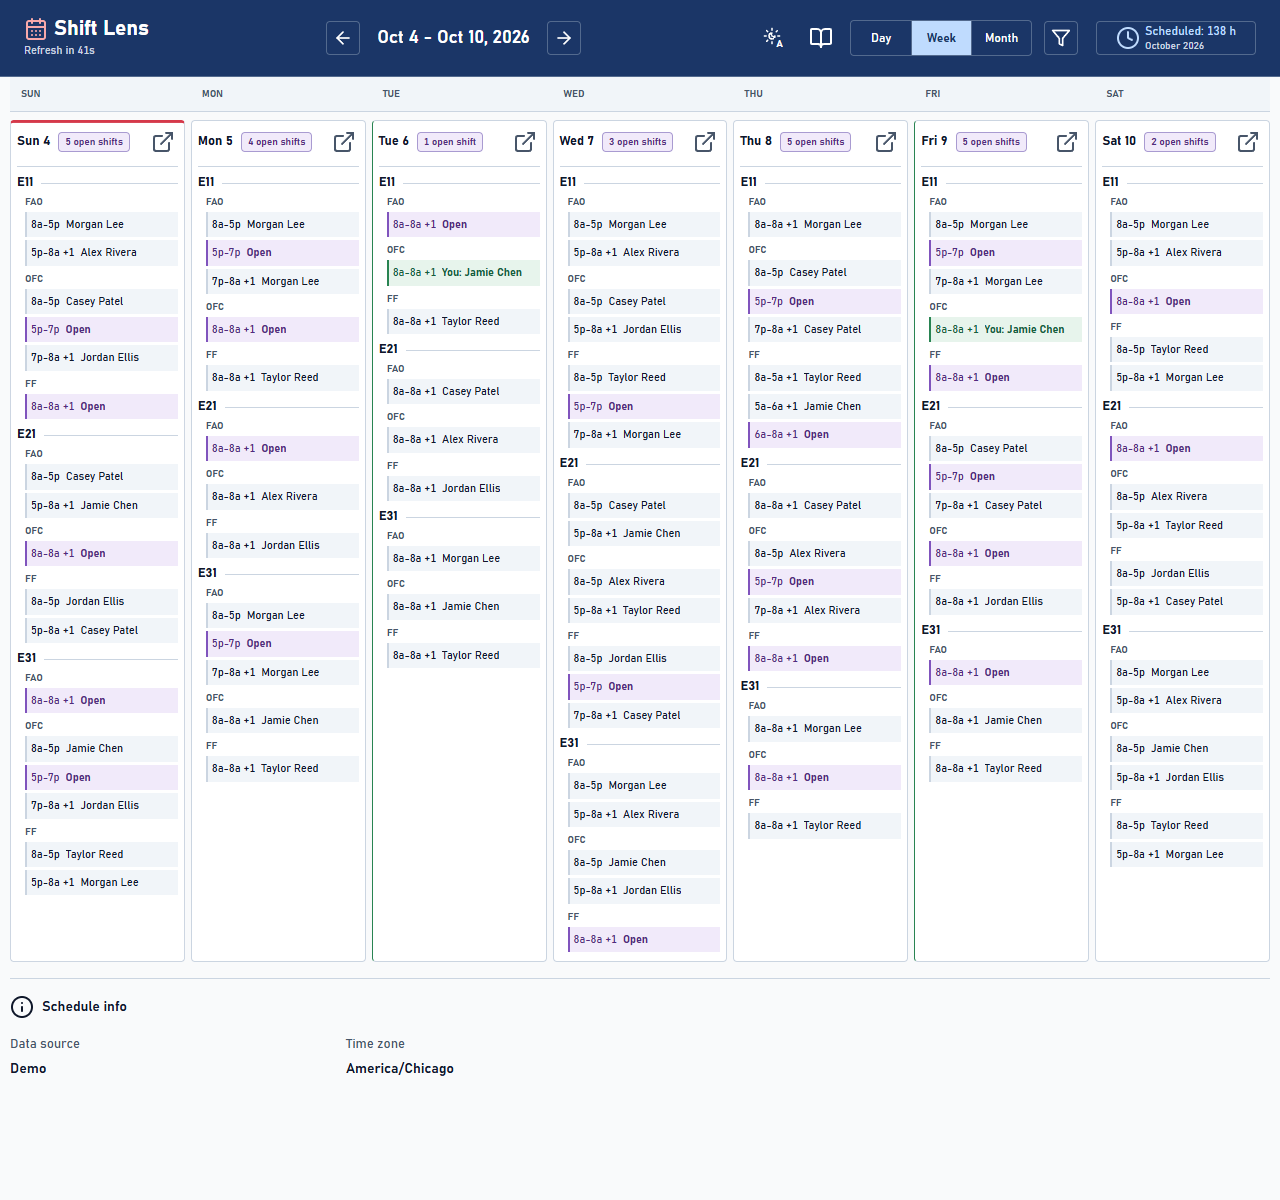The width and height of the screenshot is (1280, 1200).
Task: Select Sunday E11 OFC 5p-7p Open shift
Action: click(x=101, y=330)
